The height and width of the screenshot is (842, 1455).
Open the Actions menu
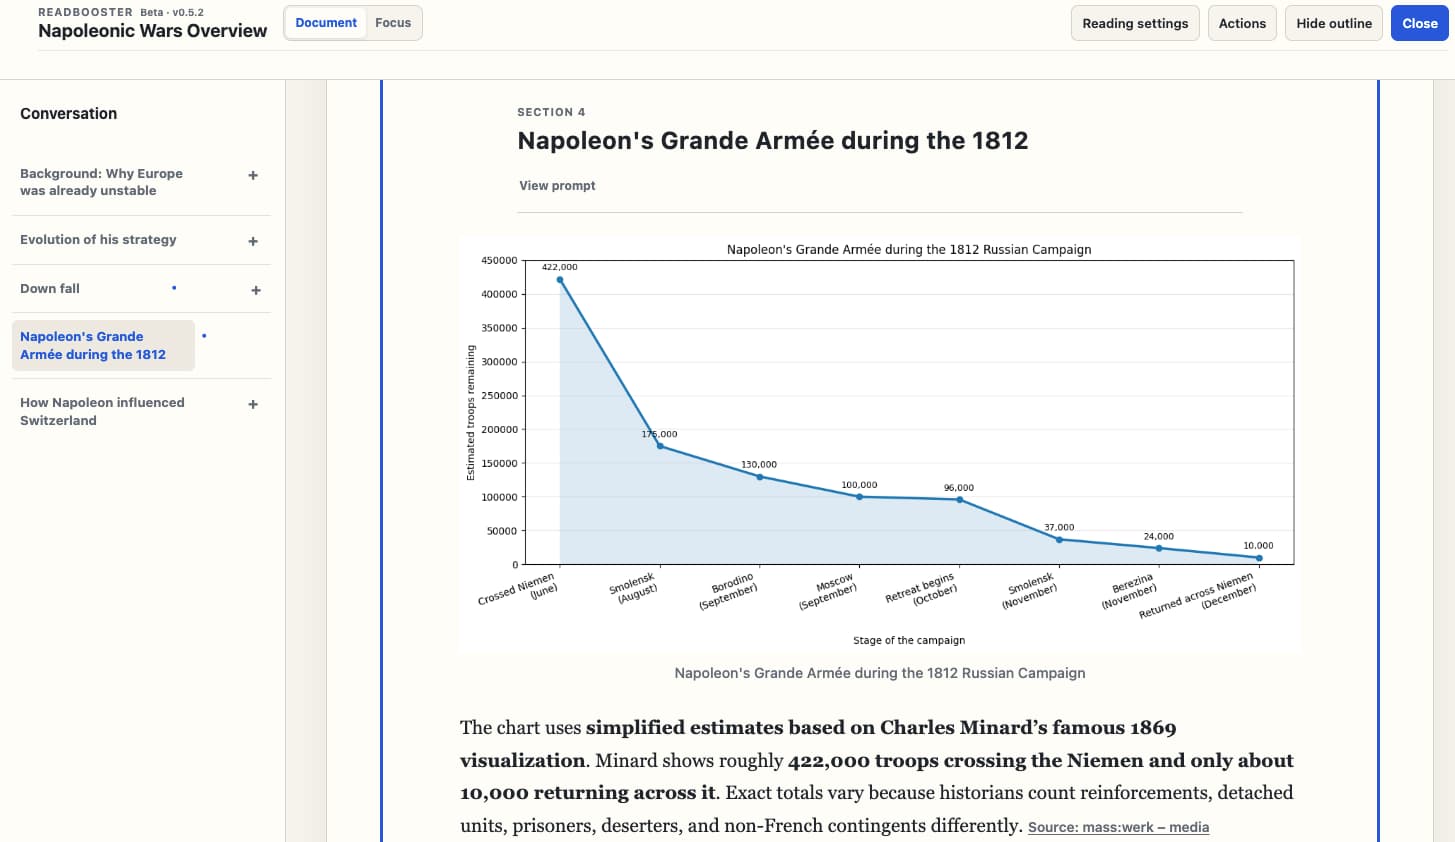pos(1242,23)
